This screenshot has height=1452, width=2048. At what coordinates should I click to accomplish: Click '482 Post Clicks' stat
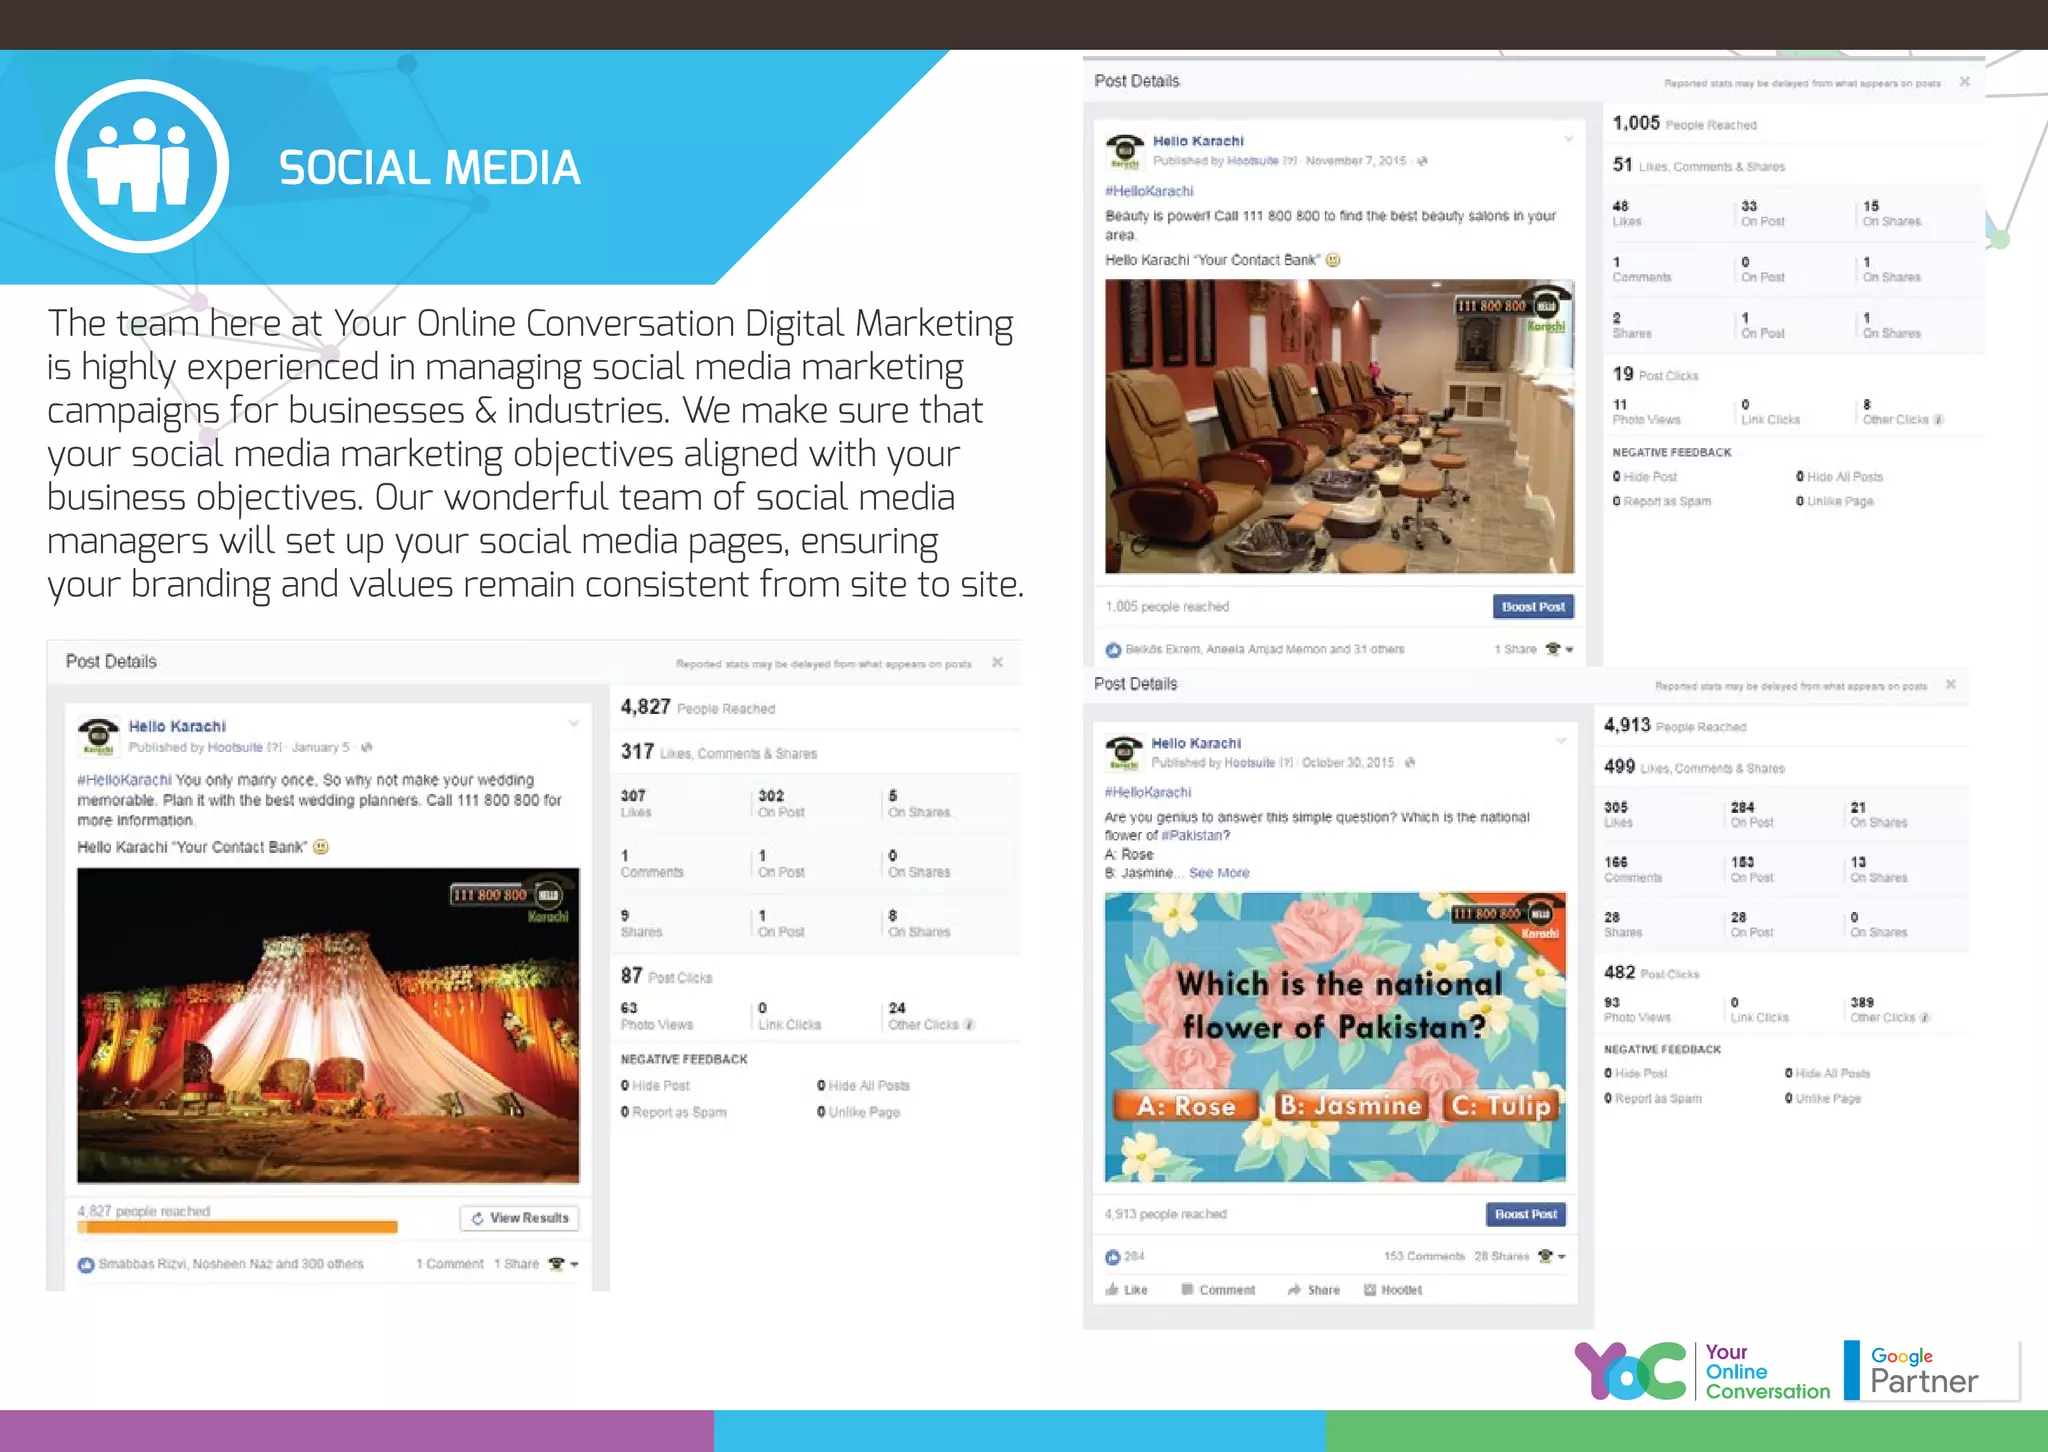click(1651, 972)
